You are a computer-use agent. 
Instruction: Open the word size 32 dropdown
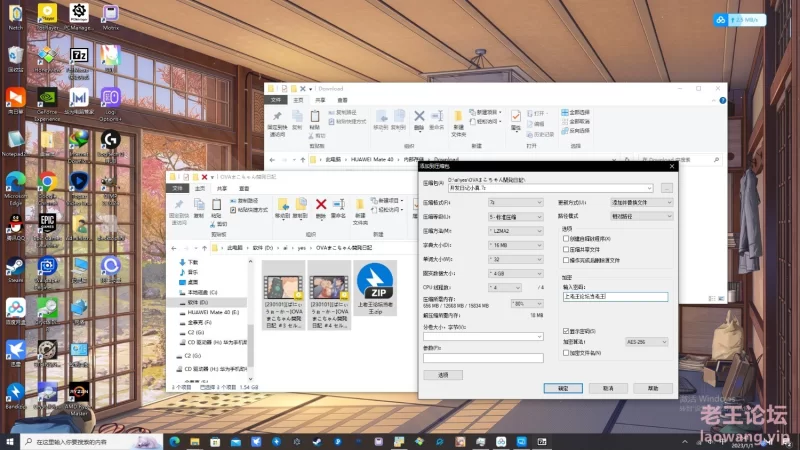pos(515,259)
